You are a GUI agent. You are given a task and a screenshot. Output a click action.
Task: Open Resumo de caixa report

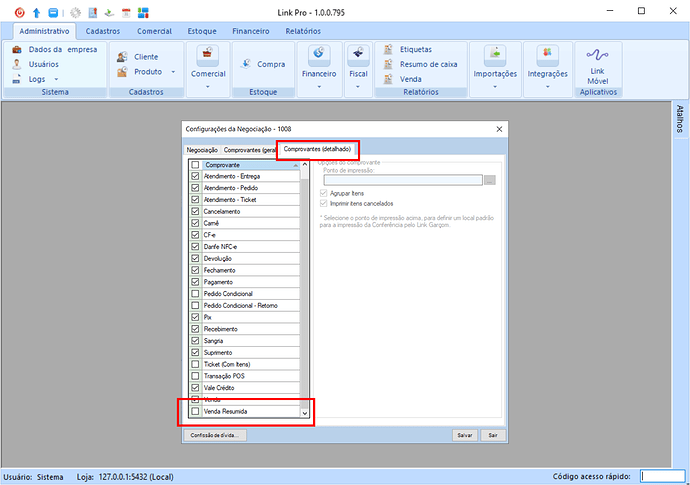tap(427, 64)
